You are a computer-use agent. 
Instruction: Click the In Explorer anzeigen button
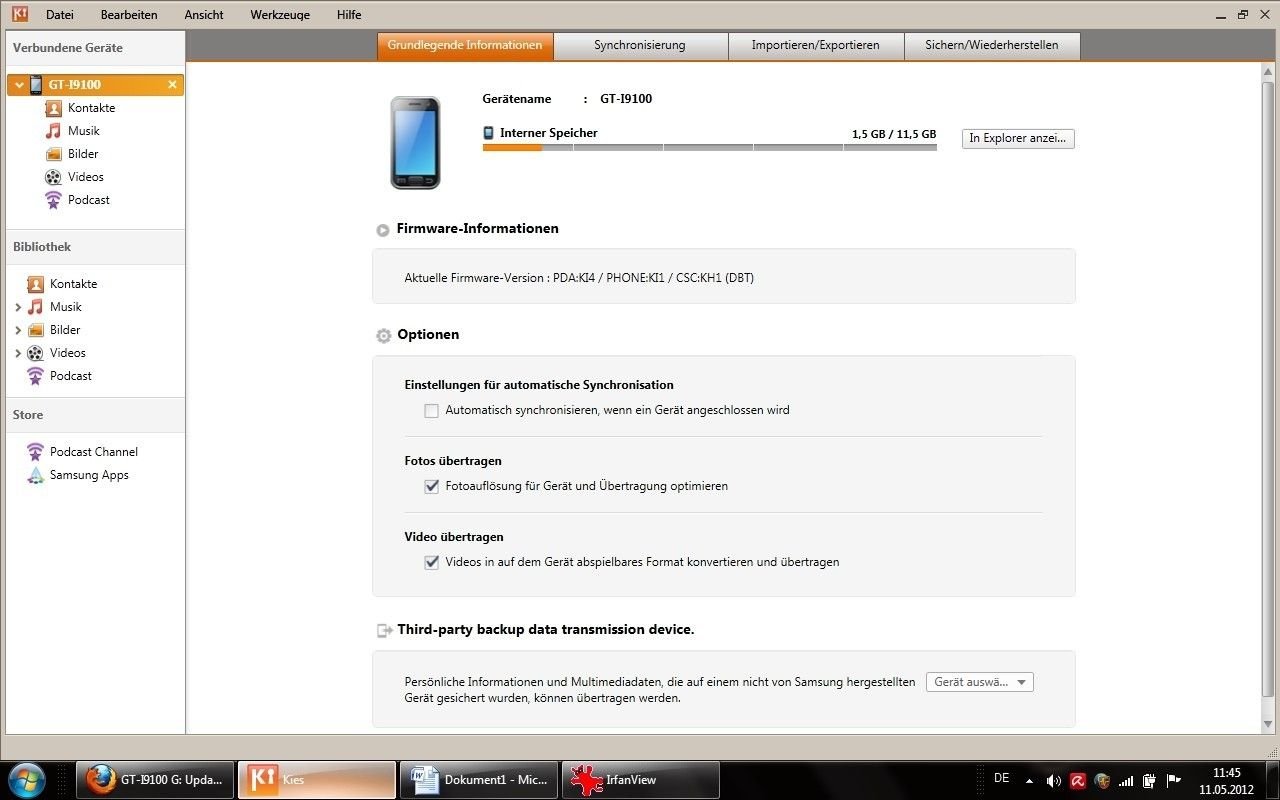click(1018, 139)
